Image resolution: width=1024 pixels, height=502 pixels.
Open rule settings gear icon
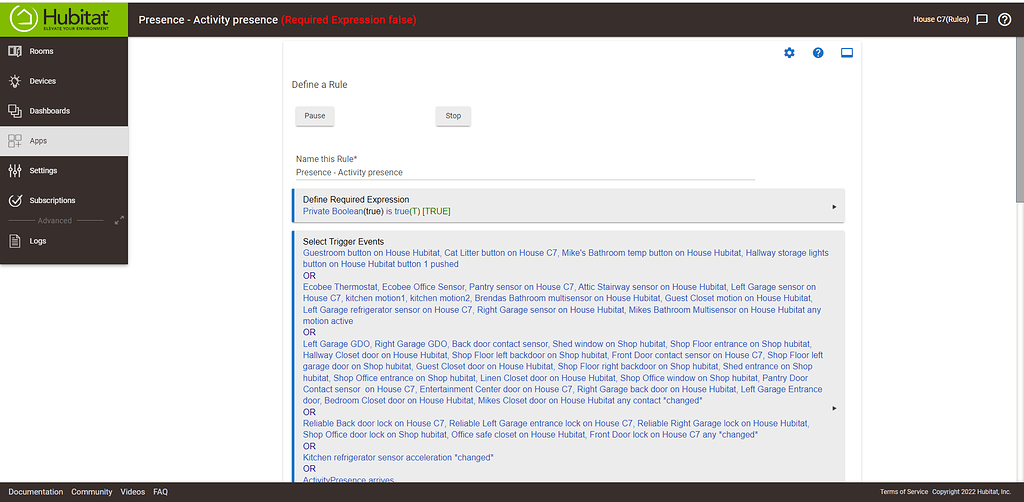click(789, 52)
